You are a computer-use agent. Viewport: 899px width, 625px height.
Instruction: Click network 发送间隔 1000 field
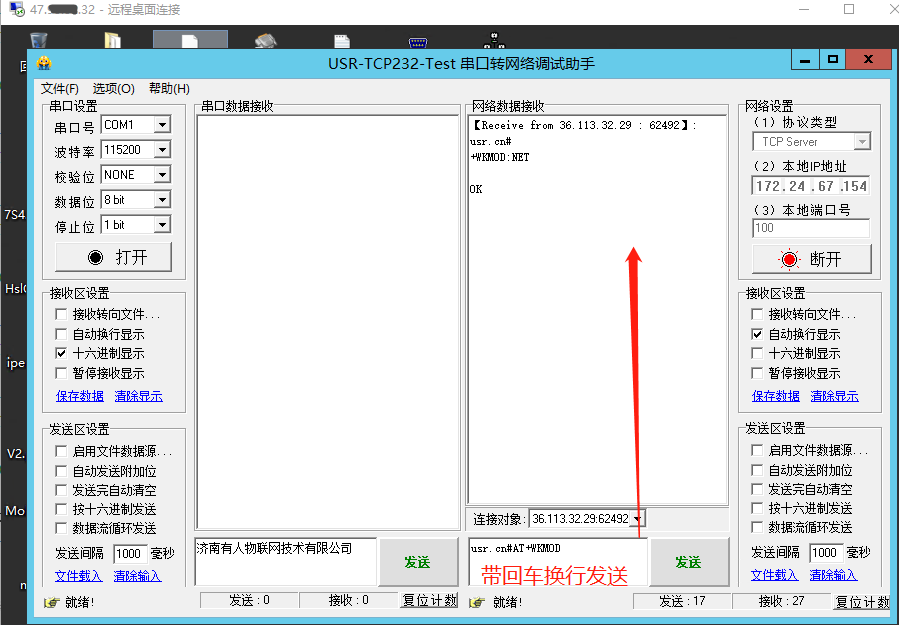tap(826, 553)
